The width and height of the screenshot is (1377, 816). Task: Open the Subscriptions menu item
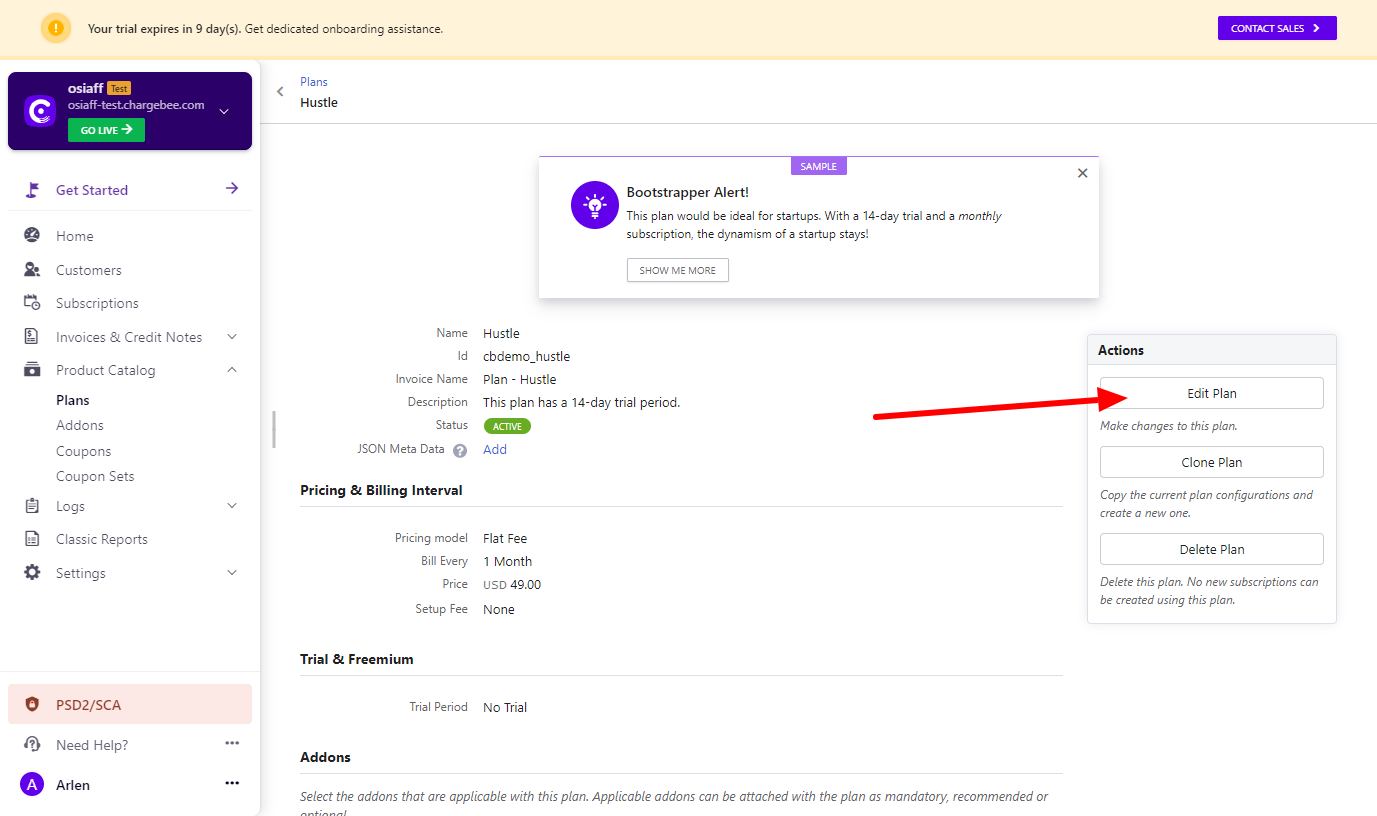[97, 303]
